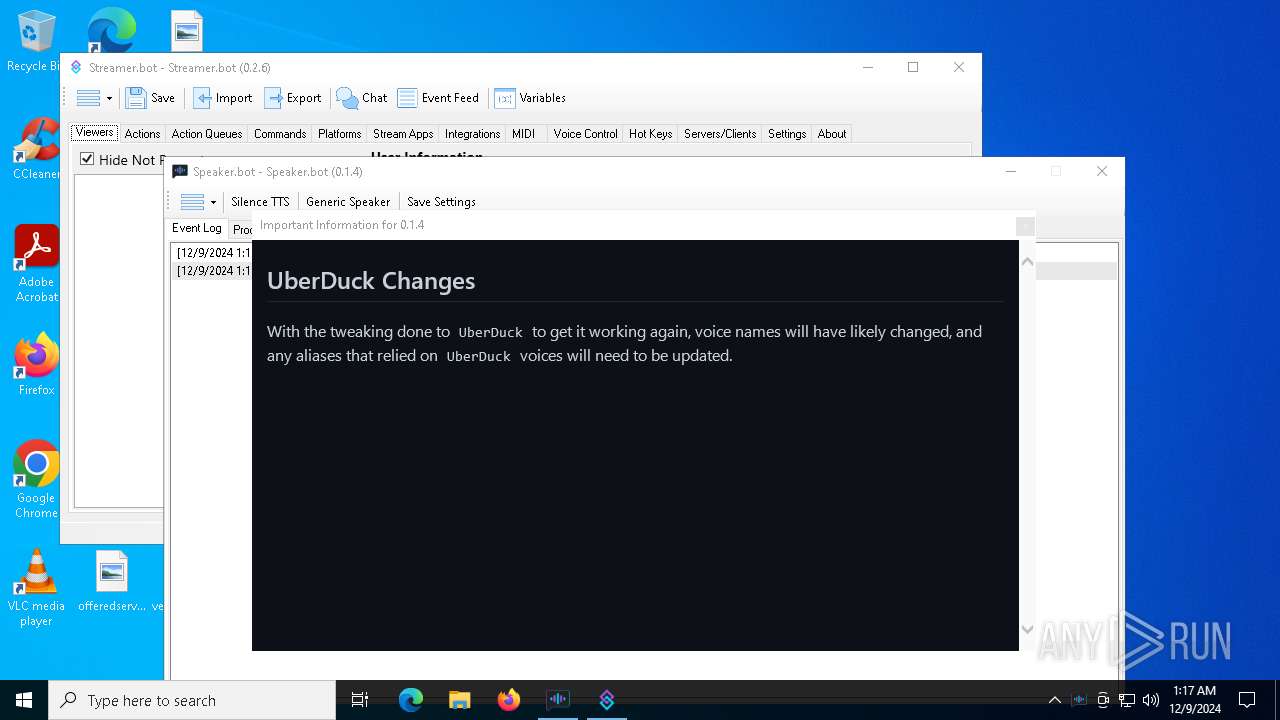
Task: Open the Commands tab
Action: (x=280, y=134)
